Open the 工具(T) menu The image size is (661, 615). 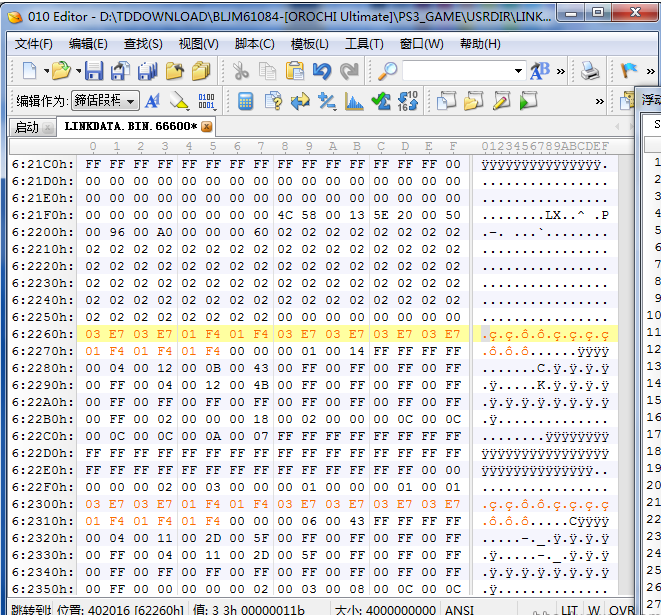363,44
